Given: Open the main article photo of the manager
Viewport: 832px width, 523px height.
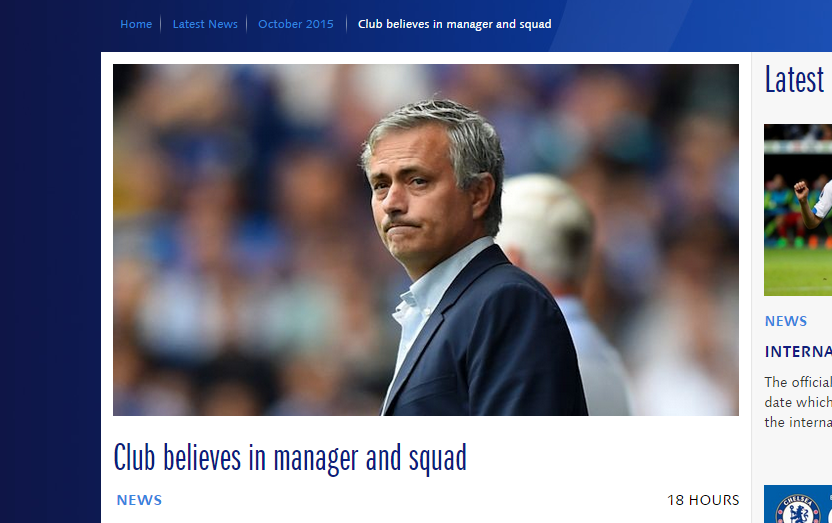Looking at the screenshot, I should point(426,240).
